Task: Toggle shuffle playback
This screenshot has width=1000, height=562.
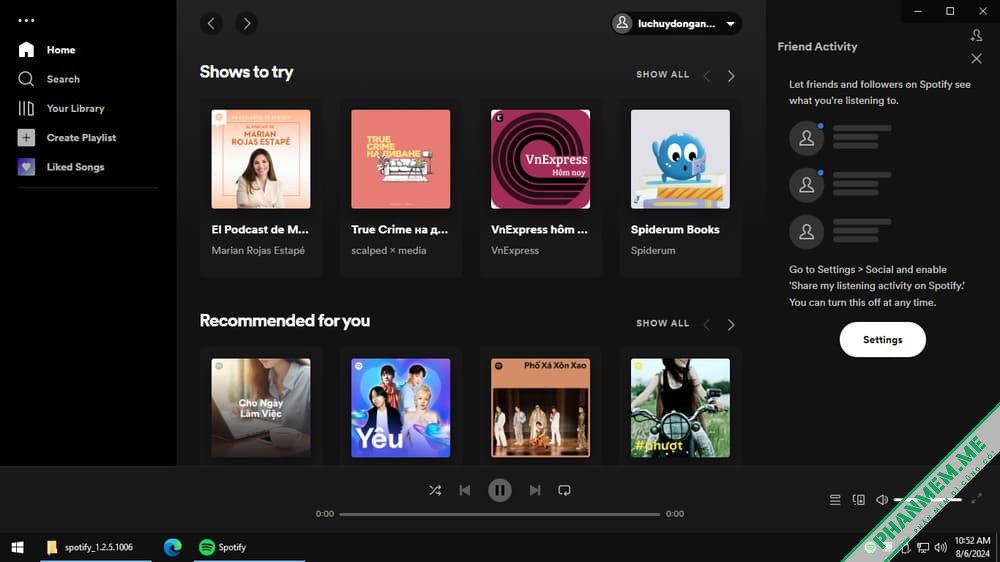Action: (x=435, y=491)
